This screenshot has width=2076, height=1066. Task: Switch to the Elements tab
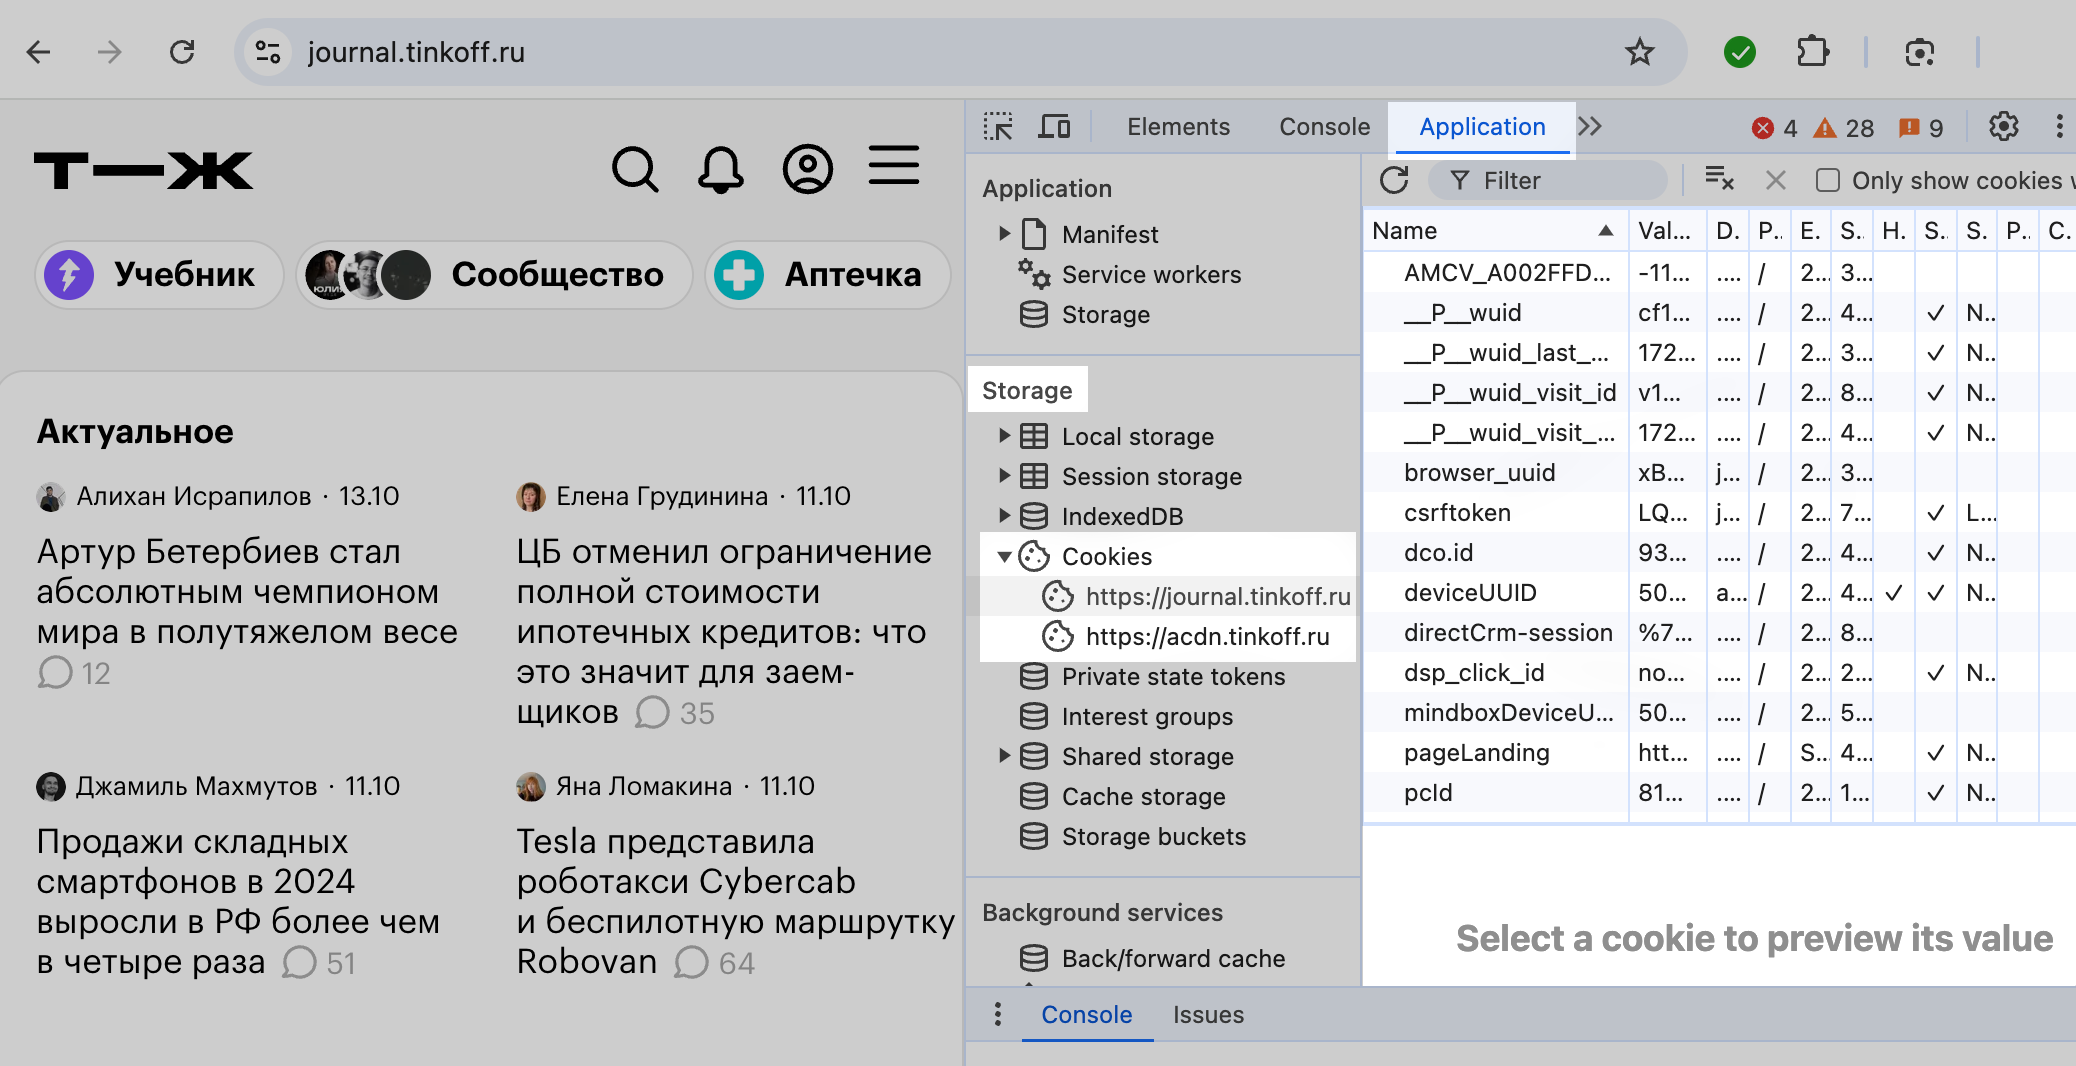[1178, 127]
